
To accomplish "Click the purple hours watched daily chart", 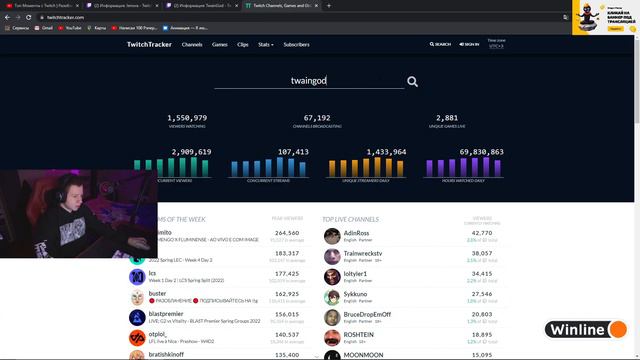I will pyautogui.click(x=463, y=167).
